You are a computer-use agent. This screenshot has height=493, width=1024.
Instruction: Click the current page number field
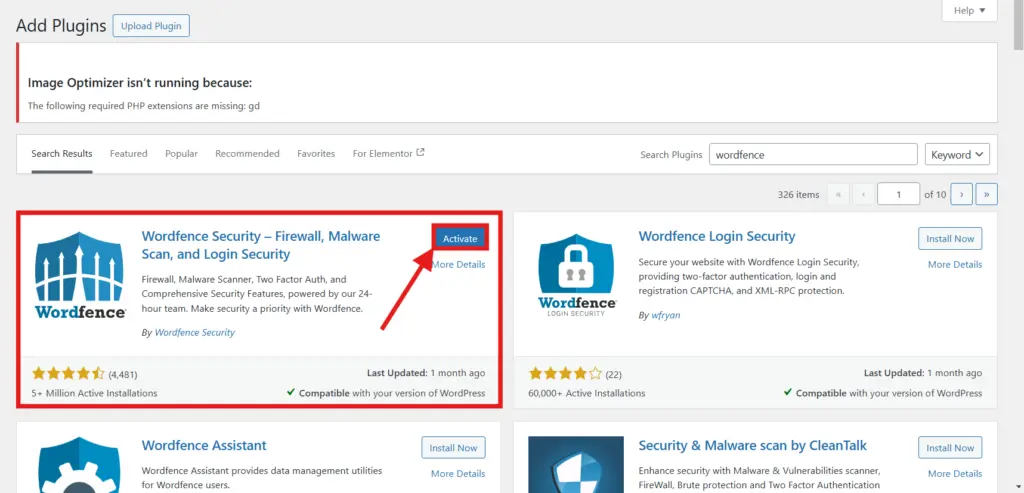tap(899, 195)
